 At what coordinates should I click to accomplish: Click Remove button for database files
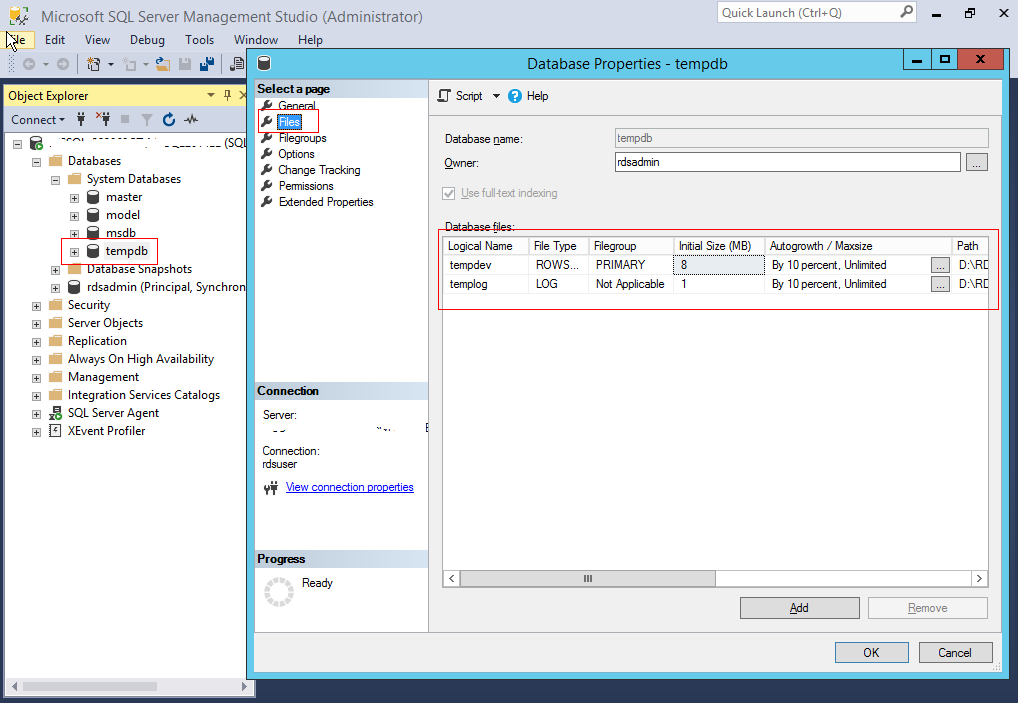point(927,608)
